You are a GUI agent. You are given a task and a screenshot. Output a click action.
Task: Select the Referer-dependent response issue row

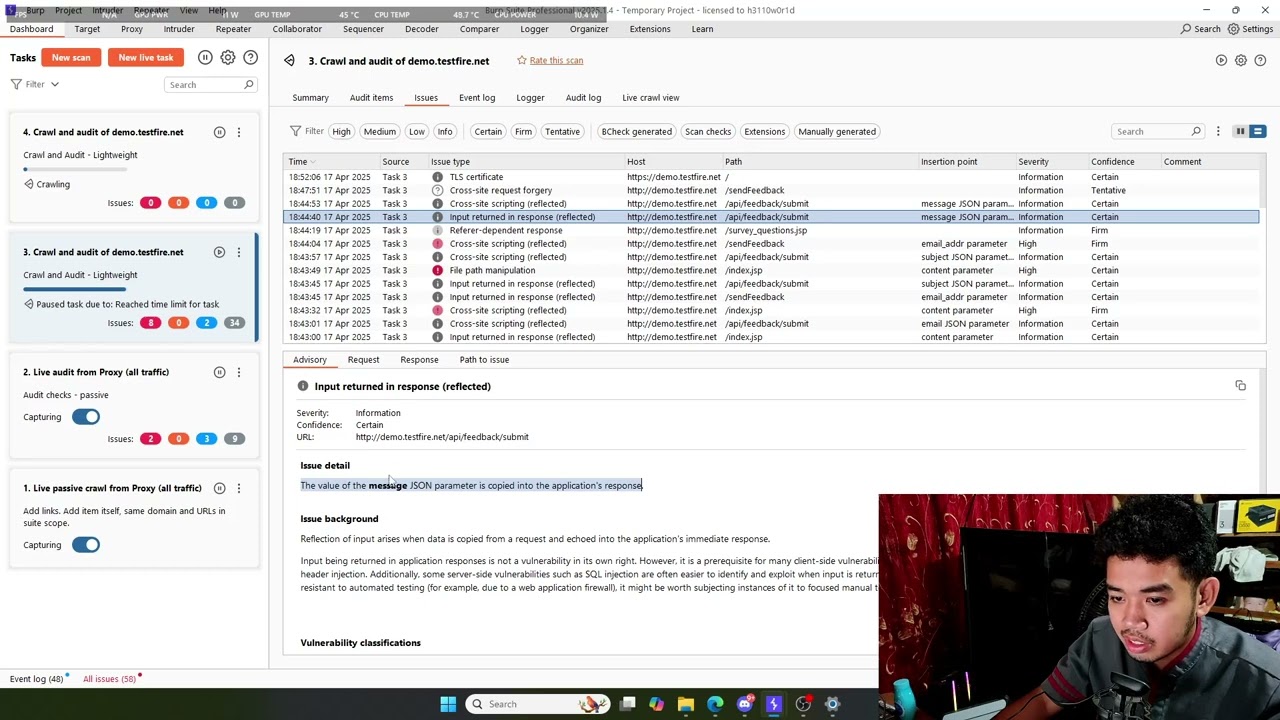coord(771,230)
